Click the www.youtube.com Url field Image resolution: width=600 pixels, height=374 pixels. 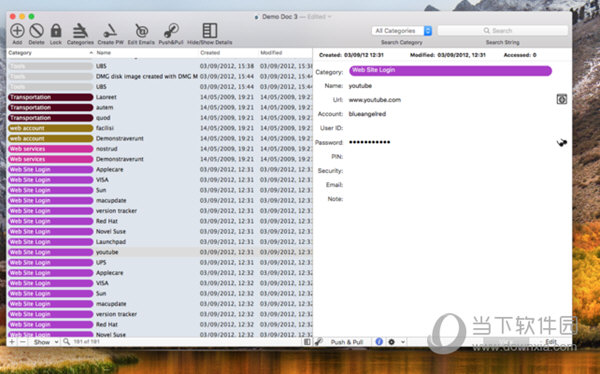[x=375, y=100]
